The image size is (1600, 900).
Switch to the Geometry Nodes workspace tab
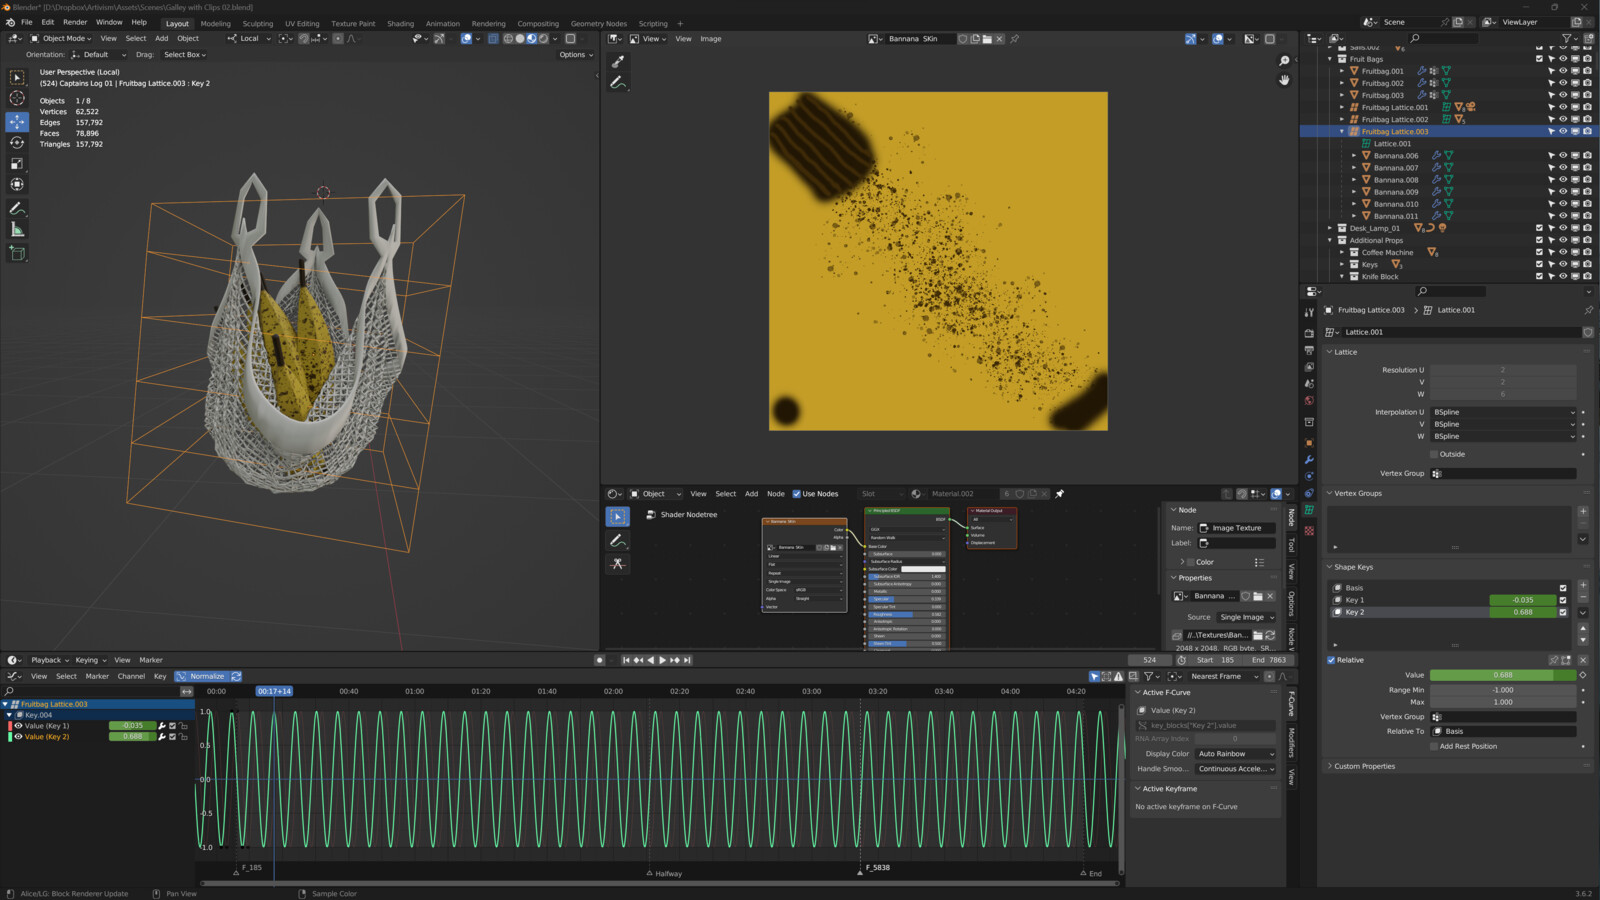pos(598,23)
